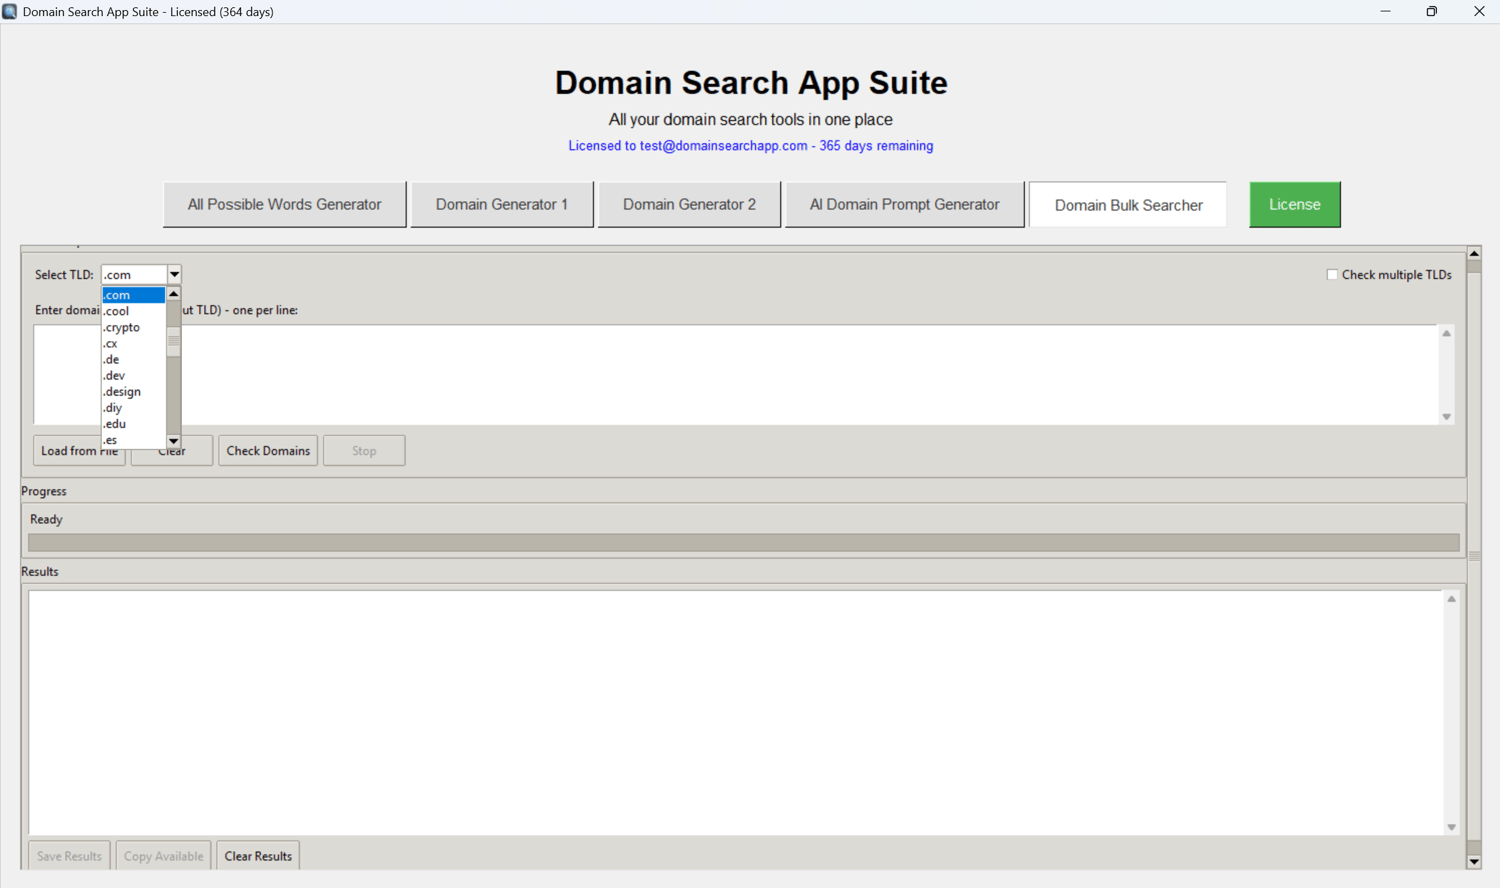Click inside the Results output area
This screenshot has height=888, width=1500.
(736, 712)
